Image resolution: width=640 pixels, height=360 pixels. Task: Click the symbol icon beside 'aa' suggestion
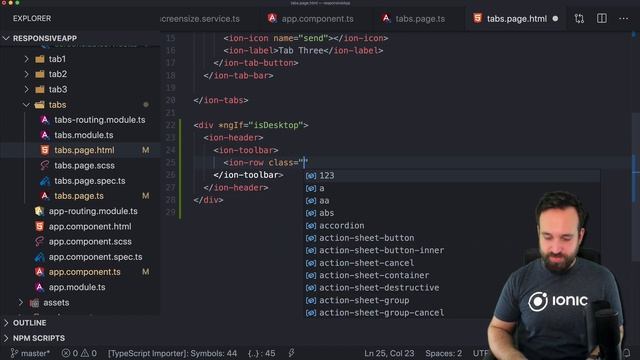tap(311, 201)
